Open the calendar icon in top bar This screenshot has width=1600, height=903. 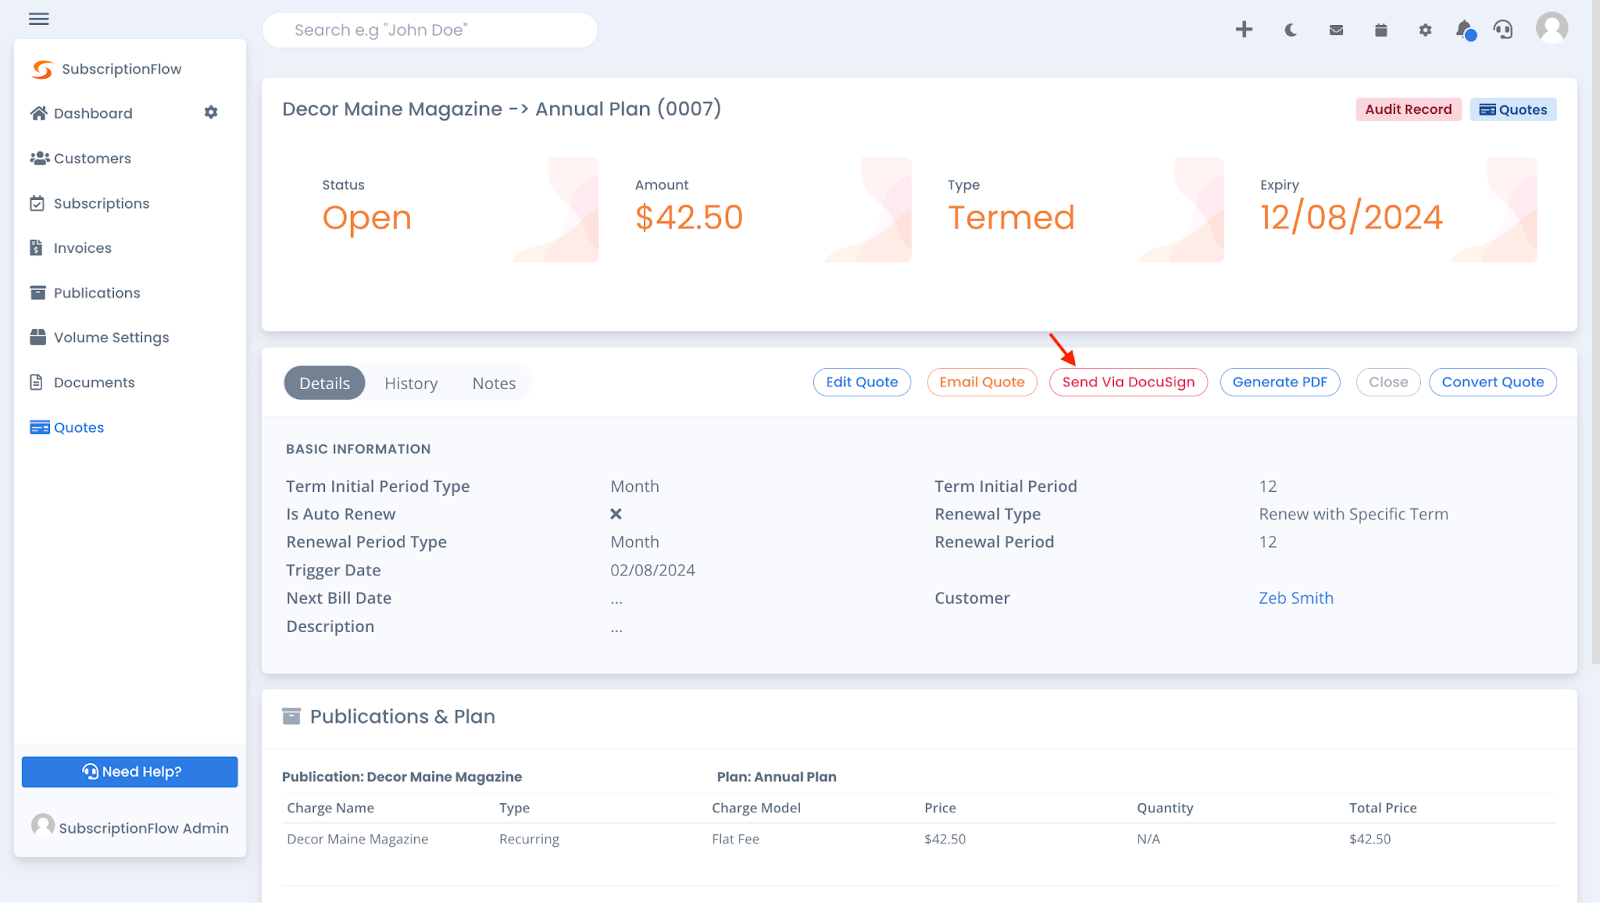(1381, 30)
